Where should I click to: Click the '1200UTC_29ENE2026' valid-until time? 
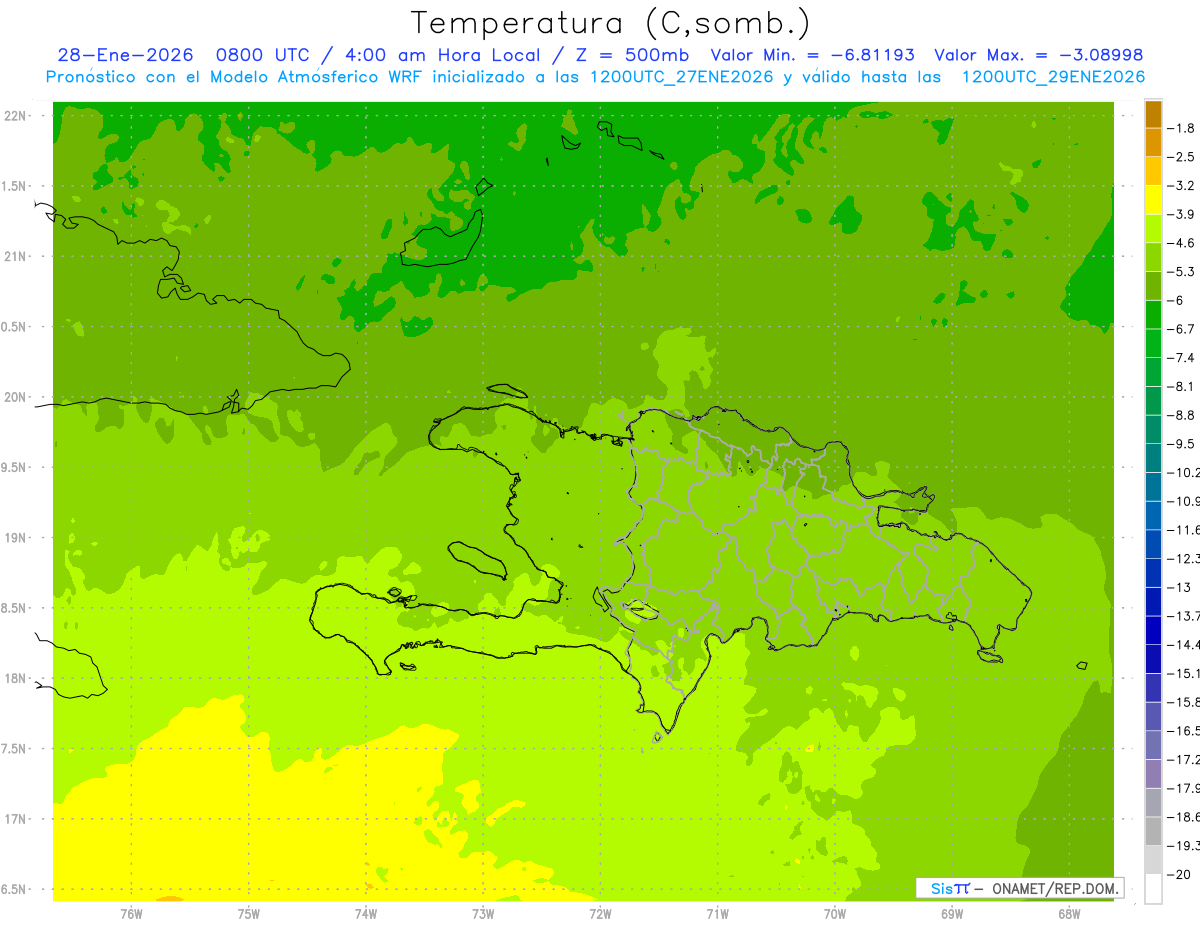(x=1053, y=77)
